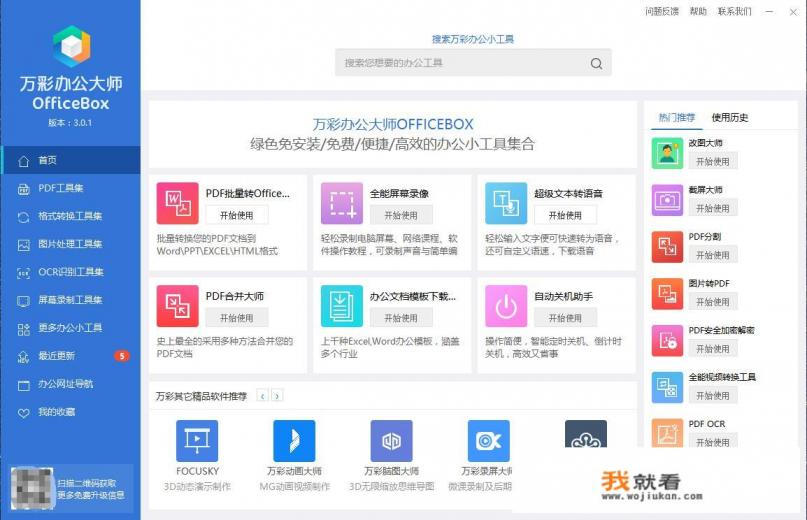Open 办公网址导航 in the sidebar

71,384
